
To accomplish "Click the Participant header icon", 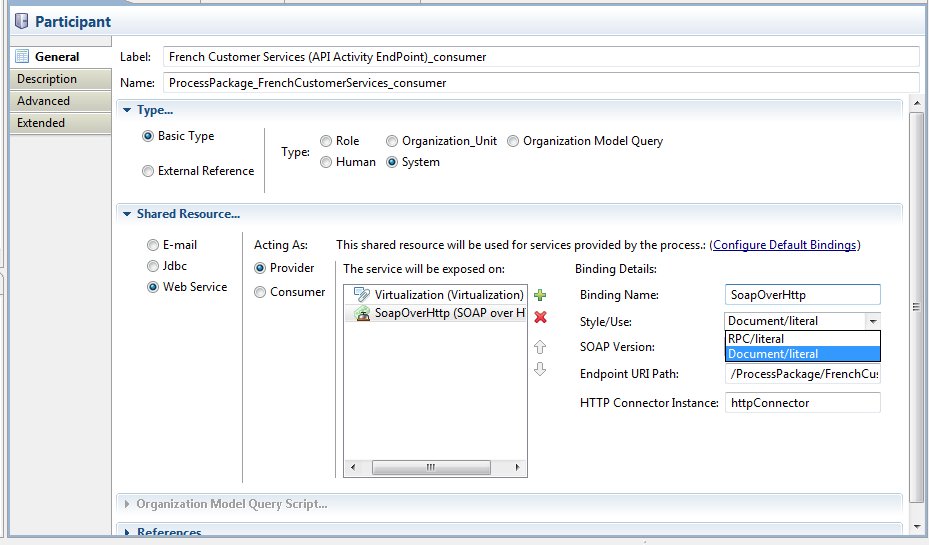I will click(x=21, y=22).
